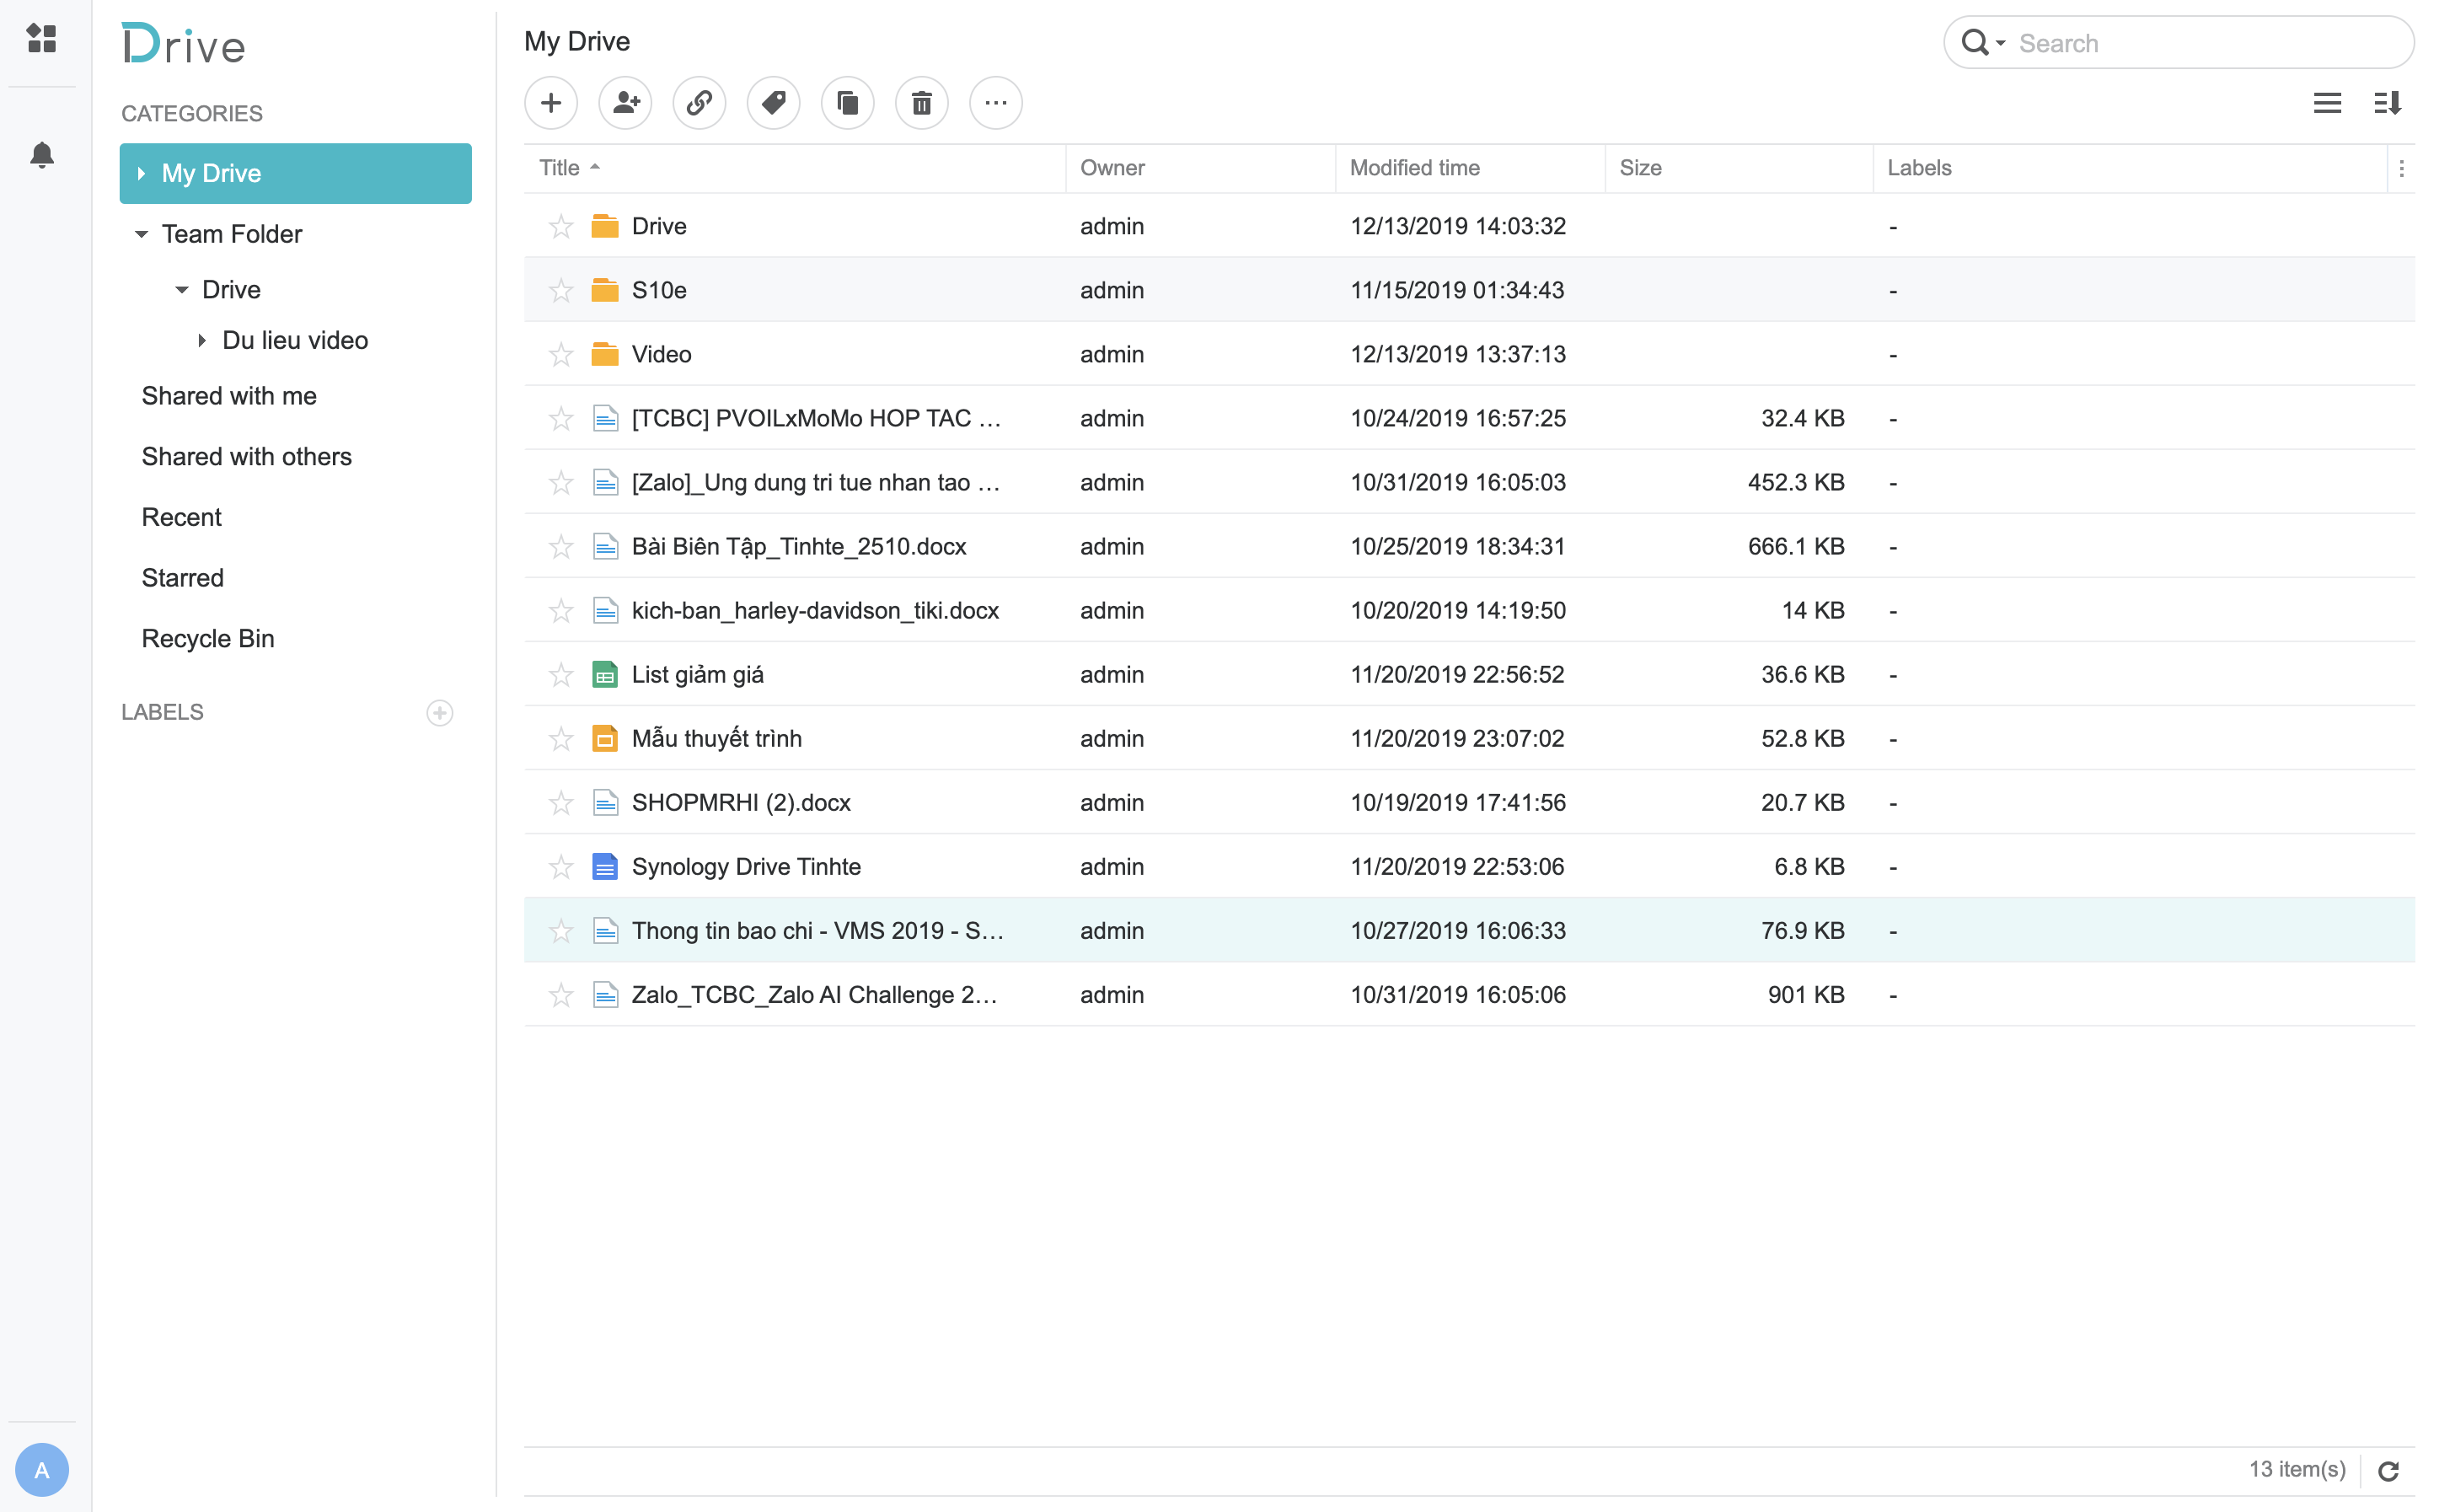
Task: Open the sort order icon
Action: coord(2387,103)
